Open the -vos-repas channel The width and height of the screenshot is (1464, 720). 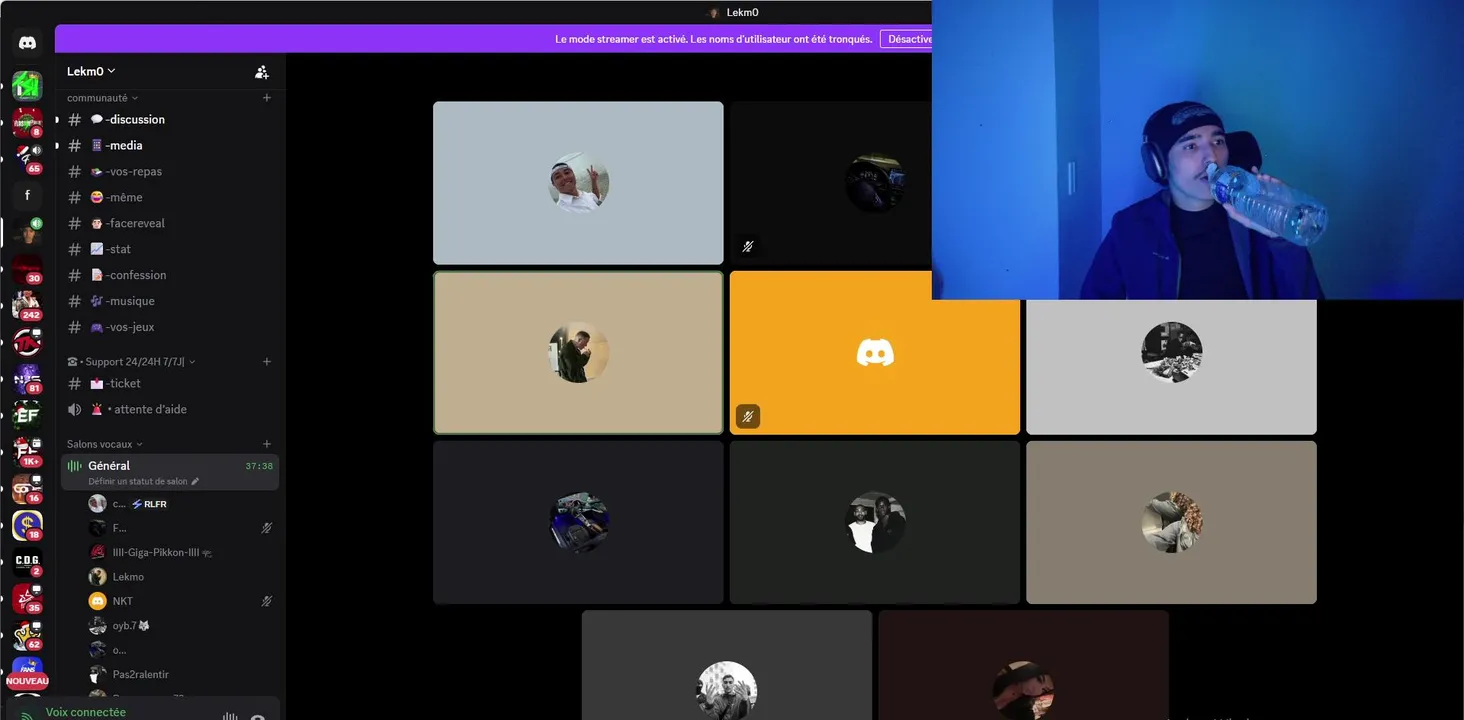coord(170,171)
